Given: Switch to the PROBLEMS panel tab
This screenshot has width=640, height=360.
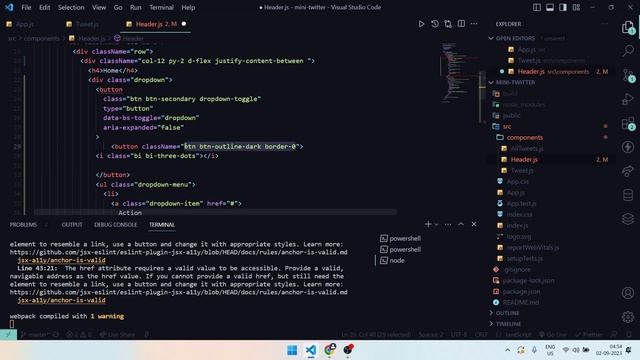Looking at the screenshot, I should [23, 224].
